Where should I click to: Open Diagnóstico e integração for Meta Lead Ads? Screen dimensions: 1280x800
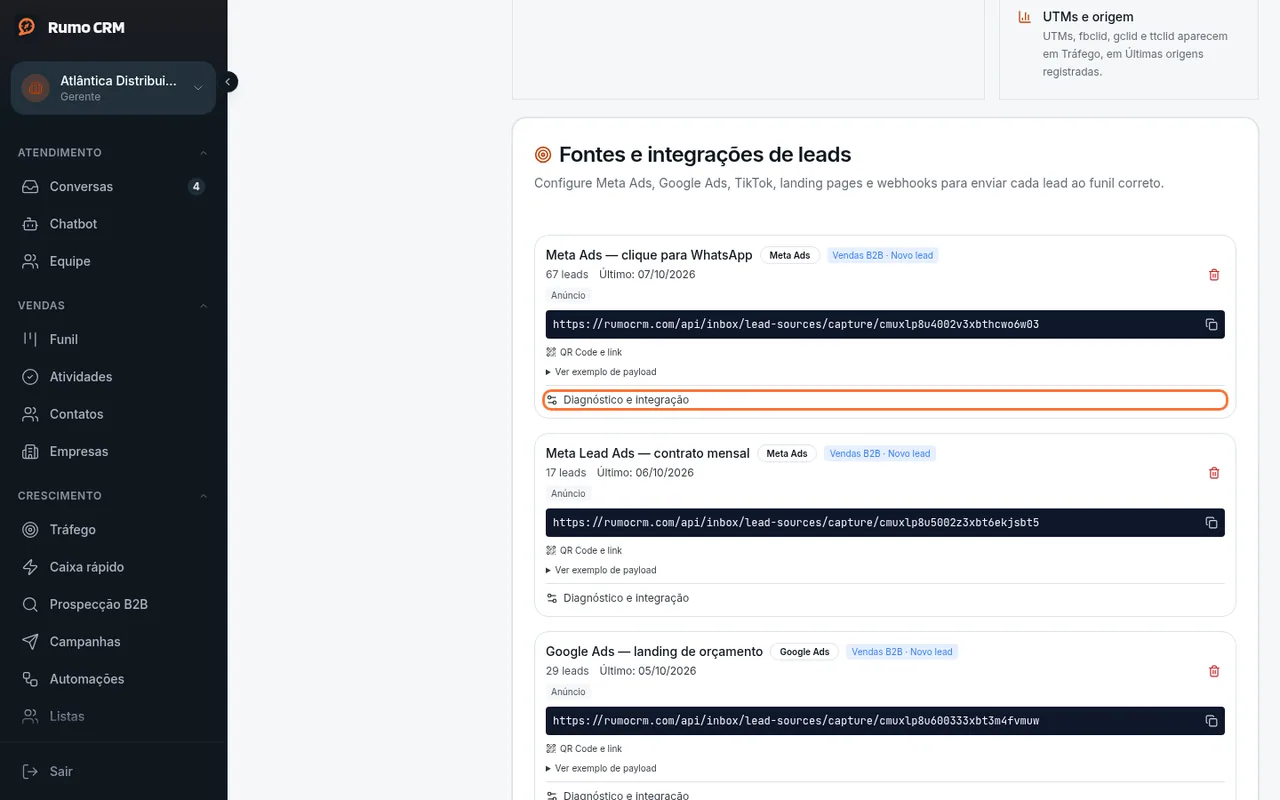point(885,598)
